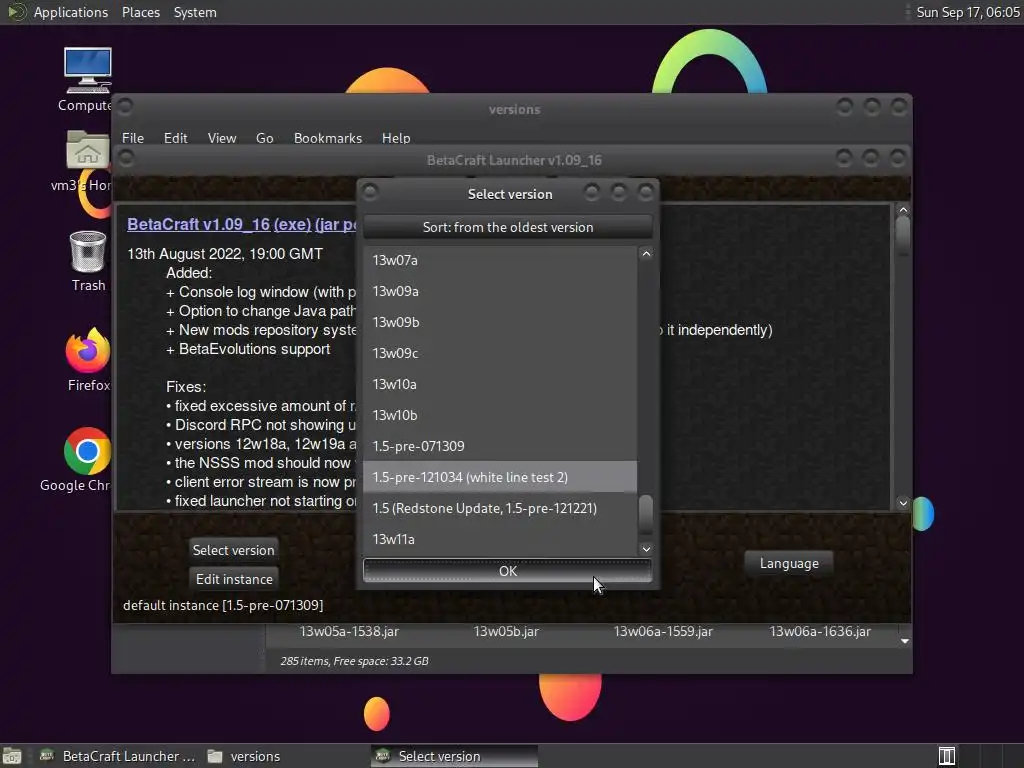Select 1.5-pre-121034 (white line test 2)
Screen dimensions: 1024x768
(x=500, y=477)
